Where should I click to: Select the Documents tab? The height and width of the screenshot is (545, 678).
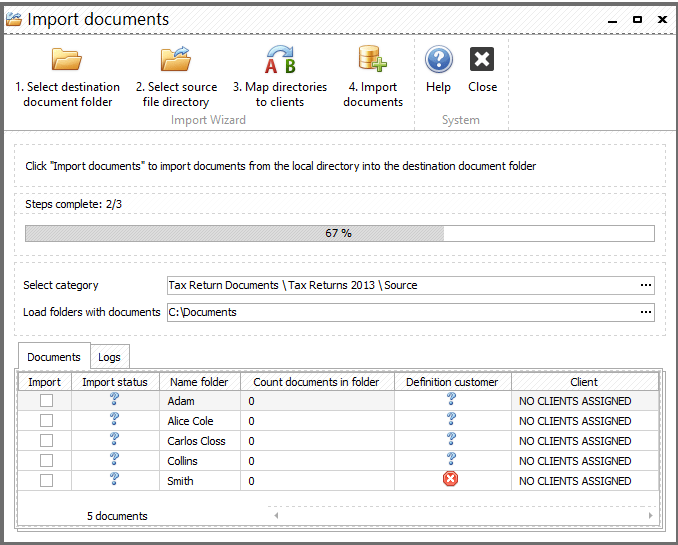tap(54, 357)
